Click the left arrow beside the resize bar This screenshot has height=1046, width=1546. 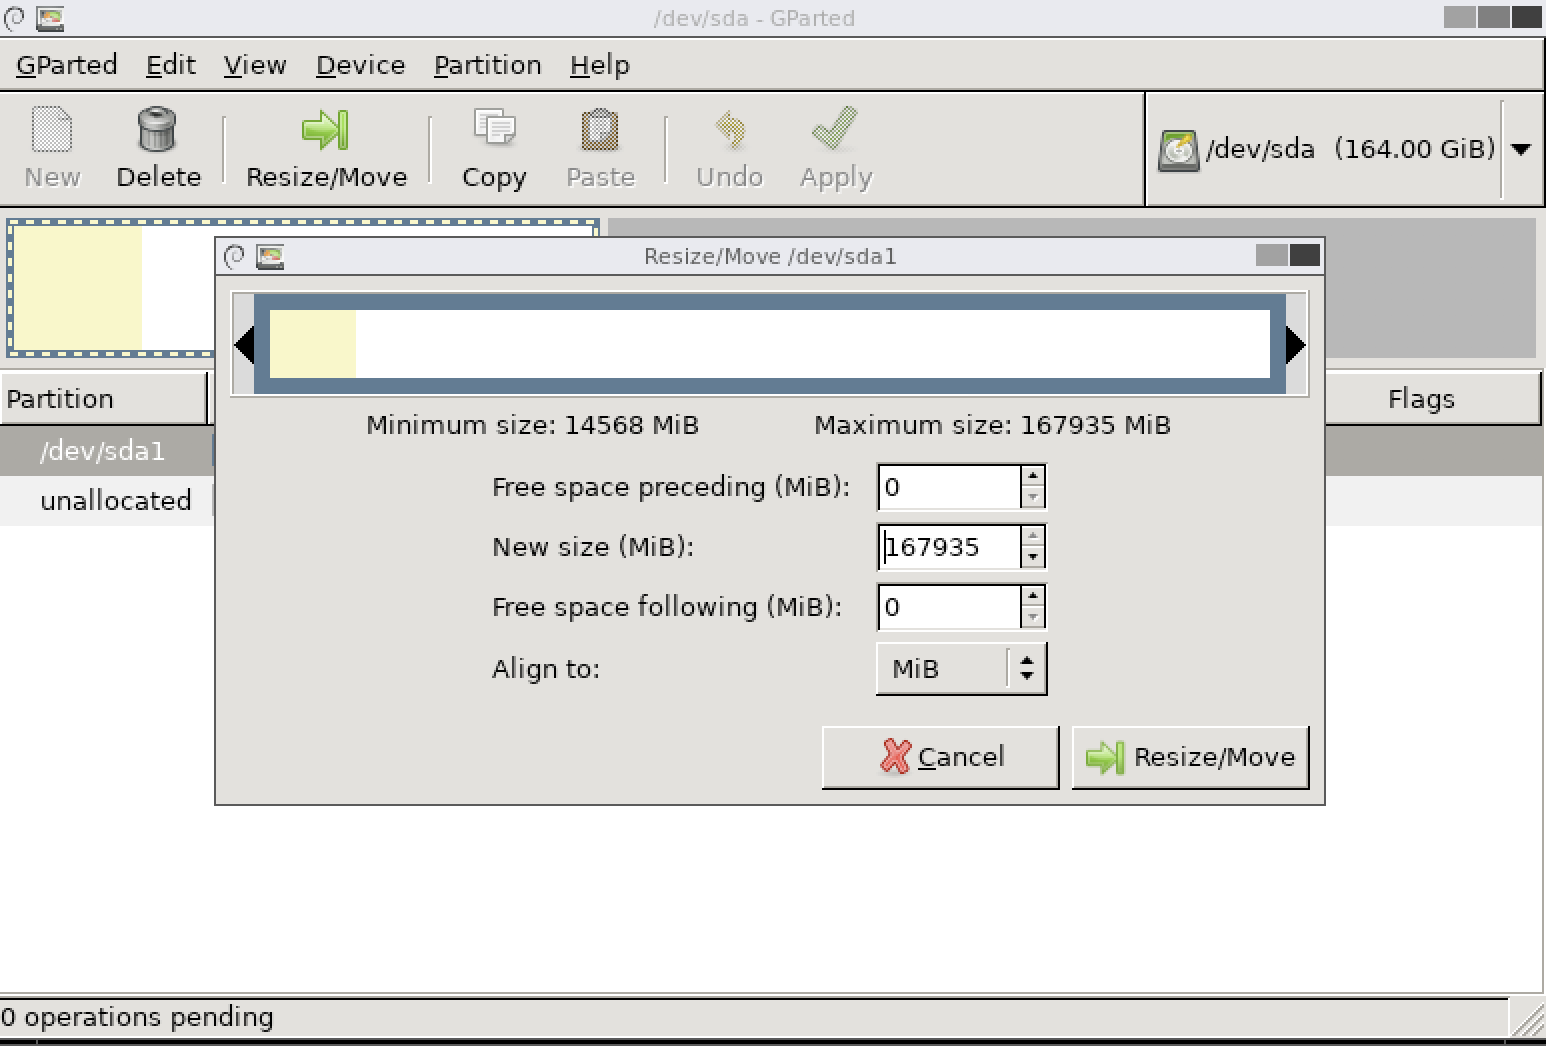point(246,343)
